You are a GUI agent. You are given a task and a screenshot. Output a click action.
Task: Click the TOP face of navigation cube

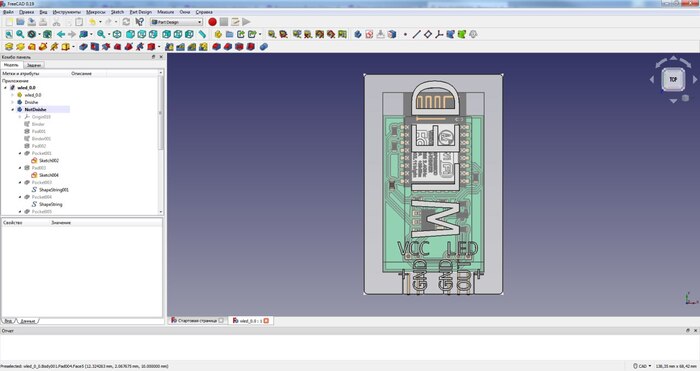point(673,79)
